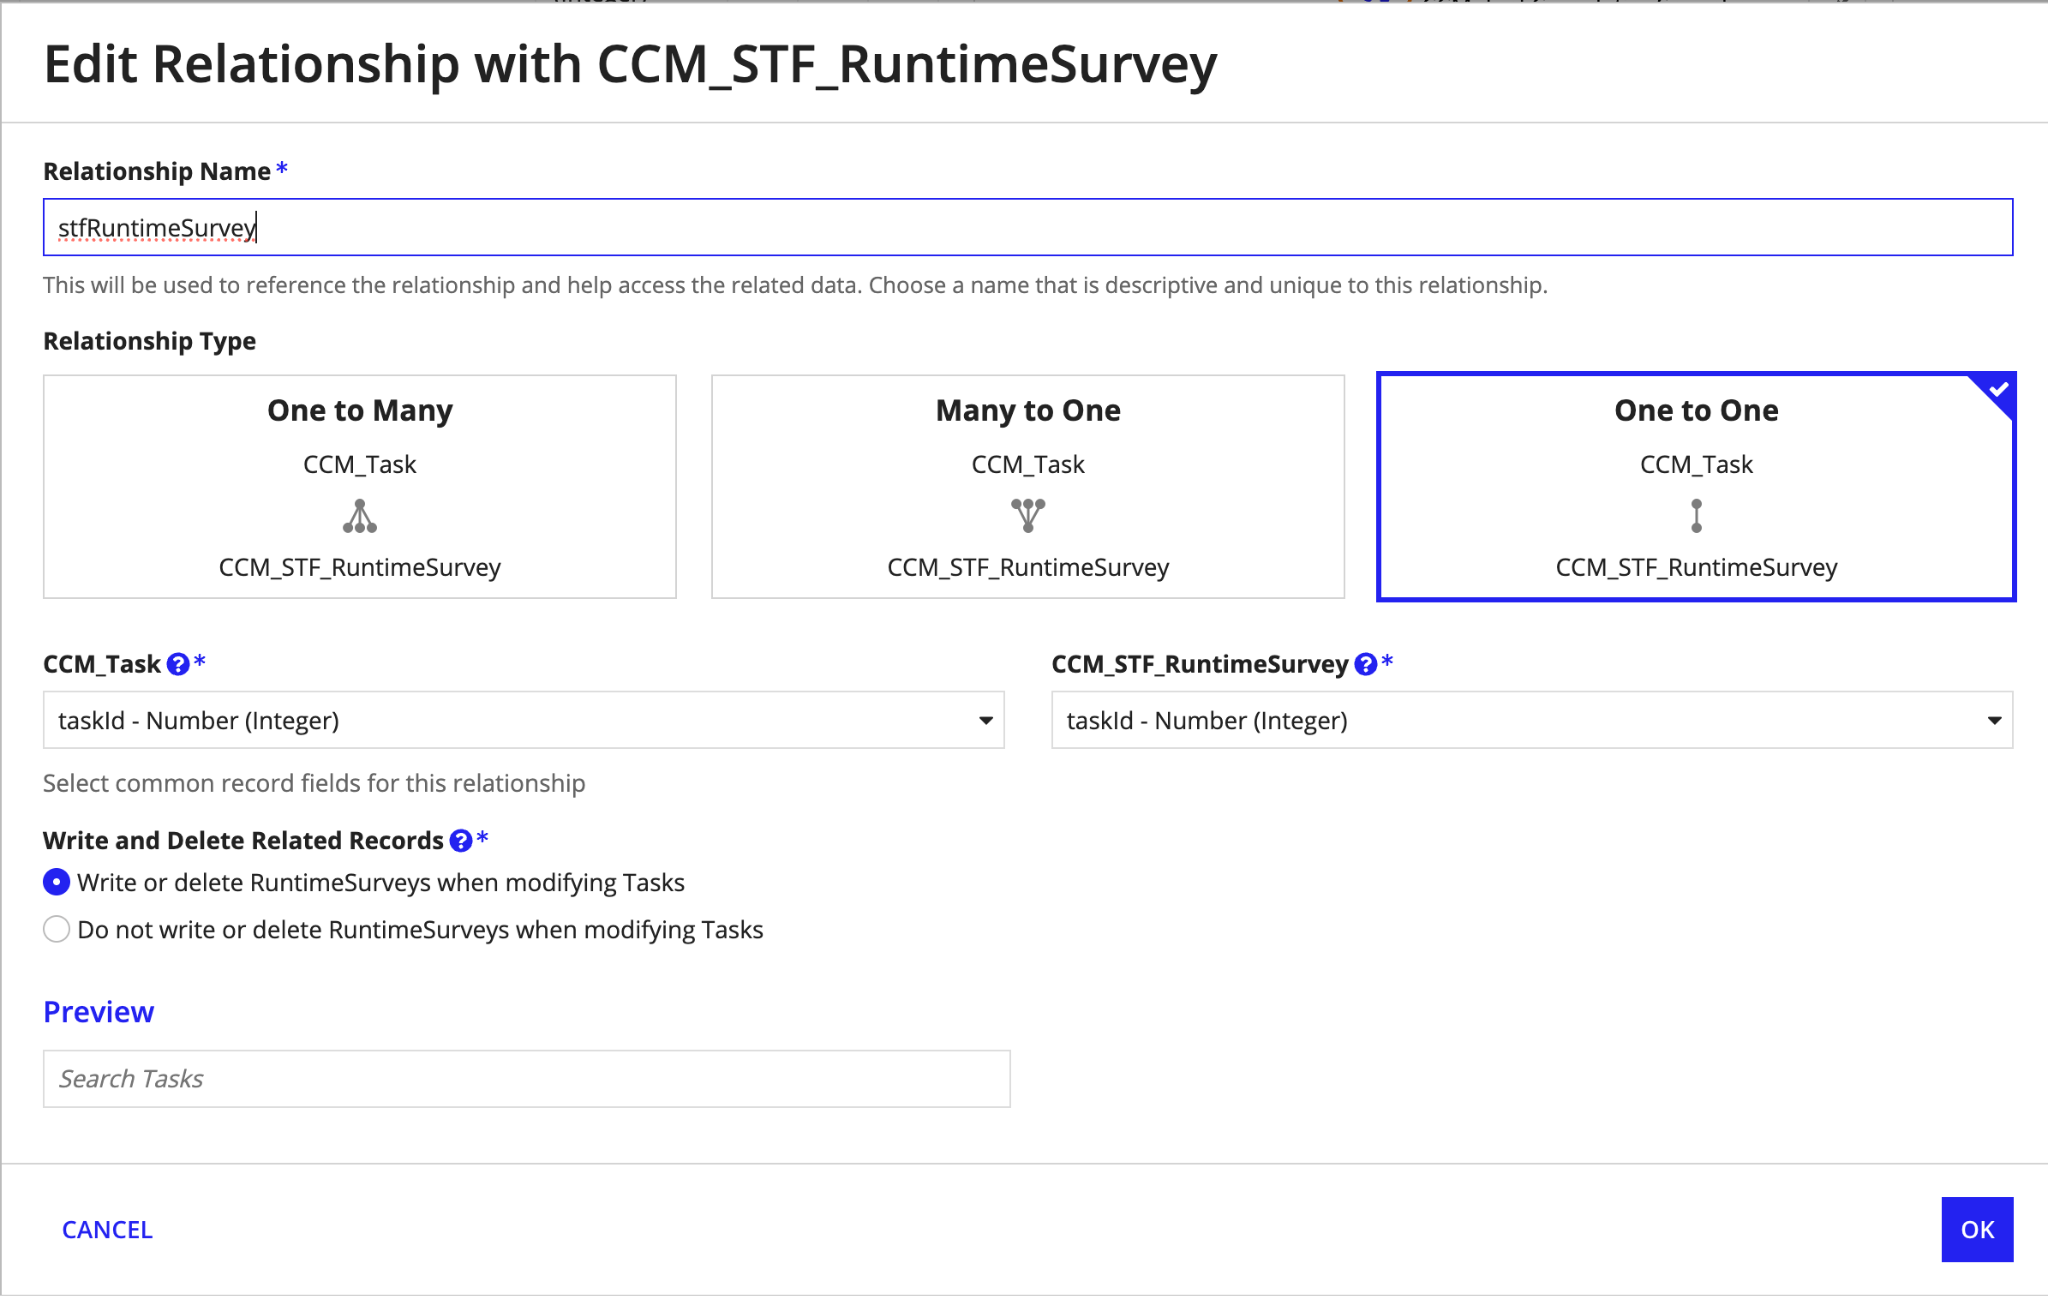Open the CCM_Task field dropdown
This screenshot has width=2048, height=1296.
[x=523, y=720]
